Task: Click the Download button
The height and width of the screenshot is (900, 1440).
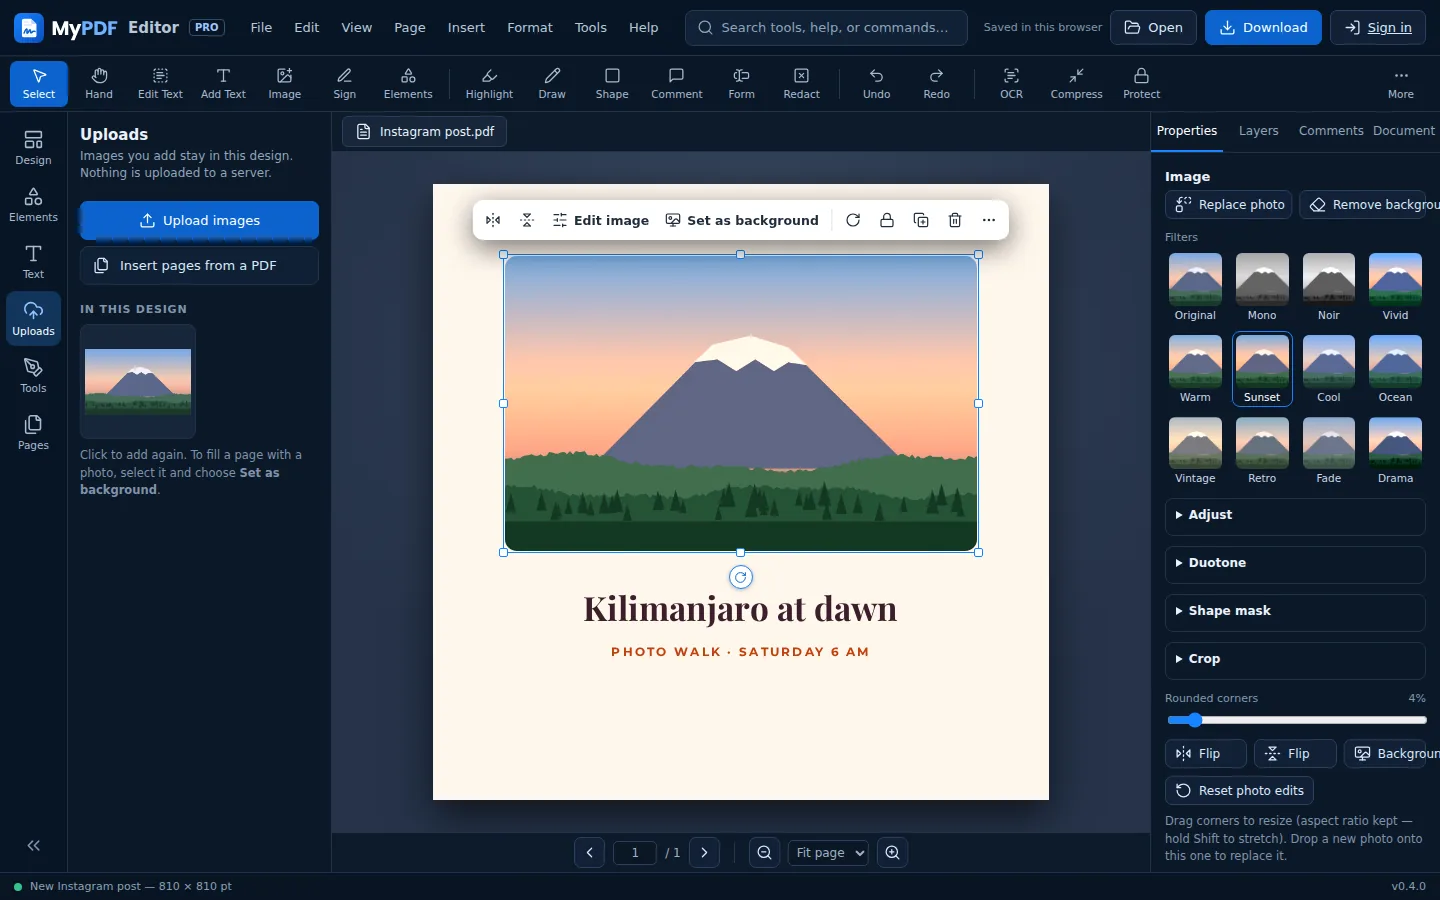Action: [1263, 28]
